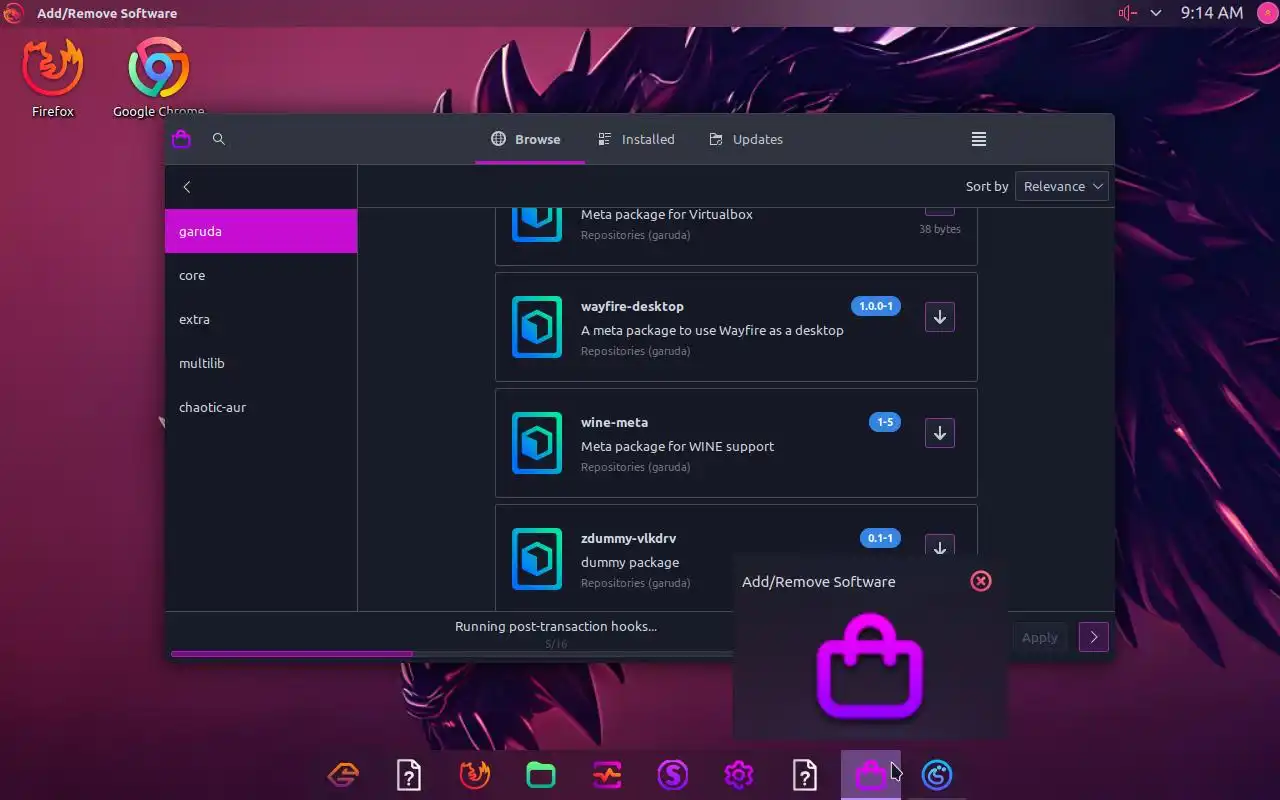Launch Firefox from the dock
Viewport: 1280px width, 800px height.
click(475, 775)
